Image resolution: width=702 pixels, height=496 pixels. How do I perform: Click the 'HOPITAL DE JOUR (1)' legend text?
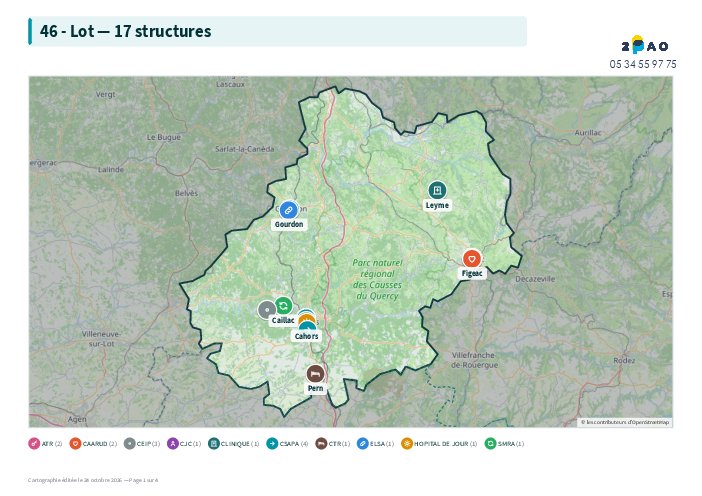445,444
